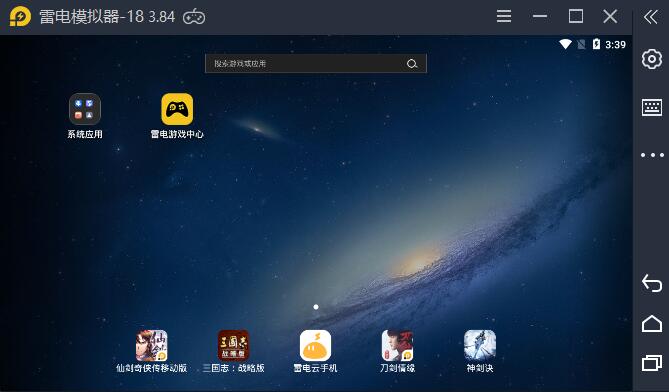Collapse the sidebar with double chevron
This screenshot has height=392, width=669.
coord(651,17)
